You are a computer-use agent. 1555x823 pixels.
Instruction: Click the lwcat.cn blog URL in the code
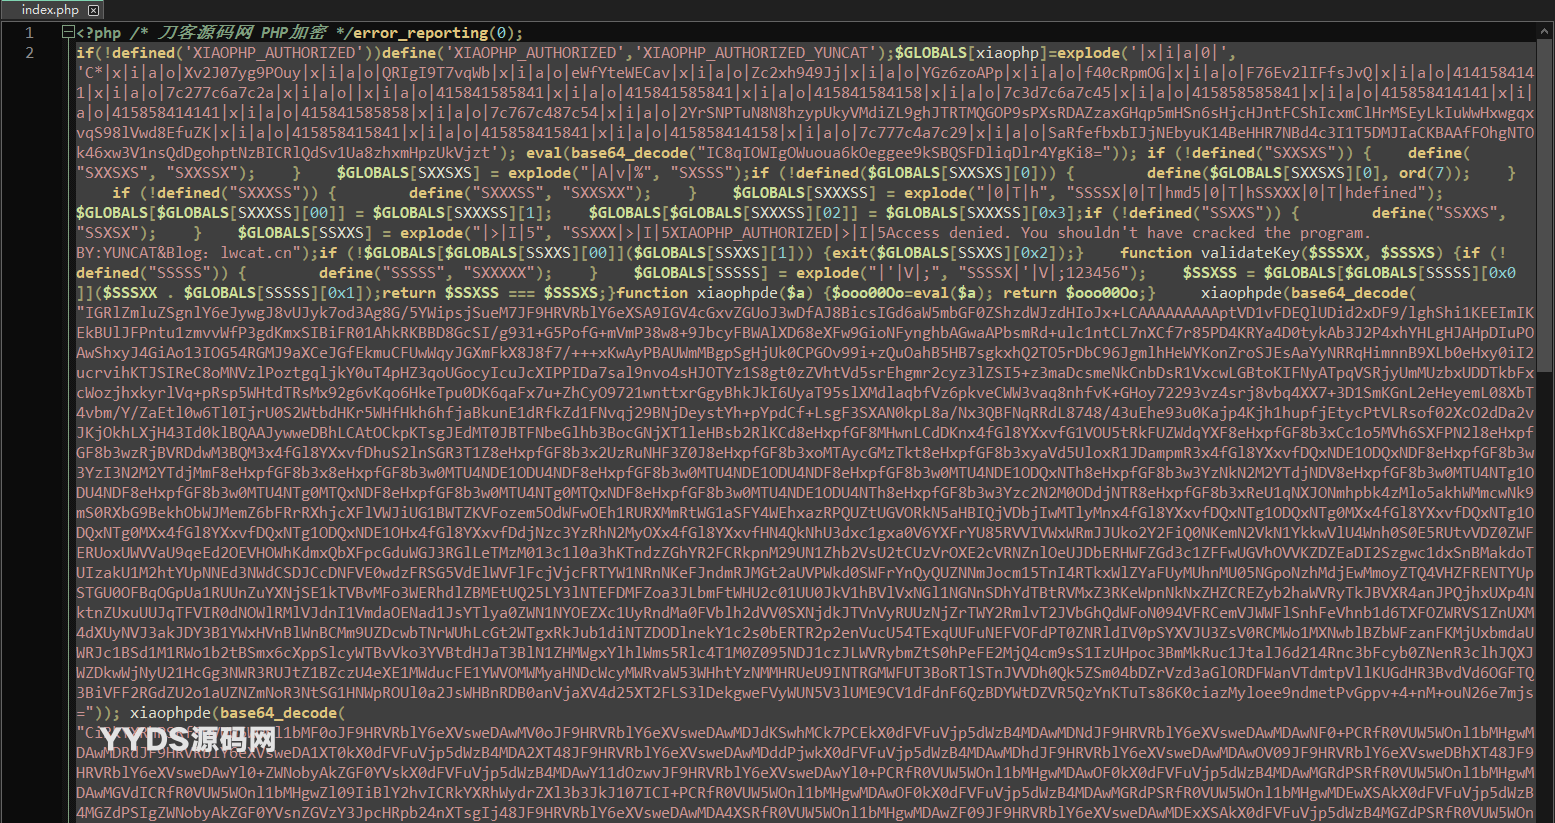coord(257,253)
